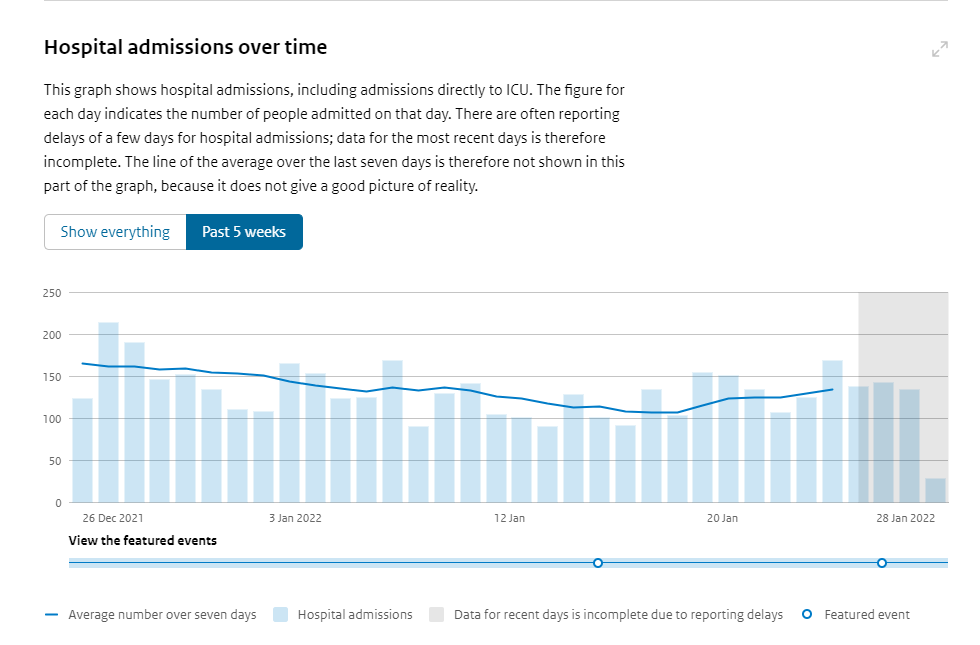The image size is (980, 645).
Task: Click the '20 Jan' axis label
Action: 722,518
